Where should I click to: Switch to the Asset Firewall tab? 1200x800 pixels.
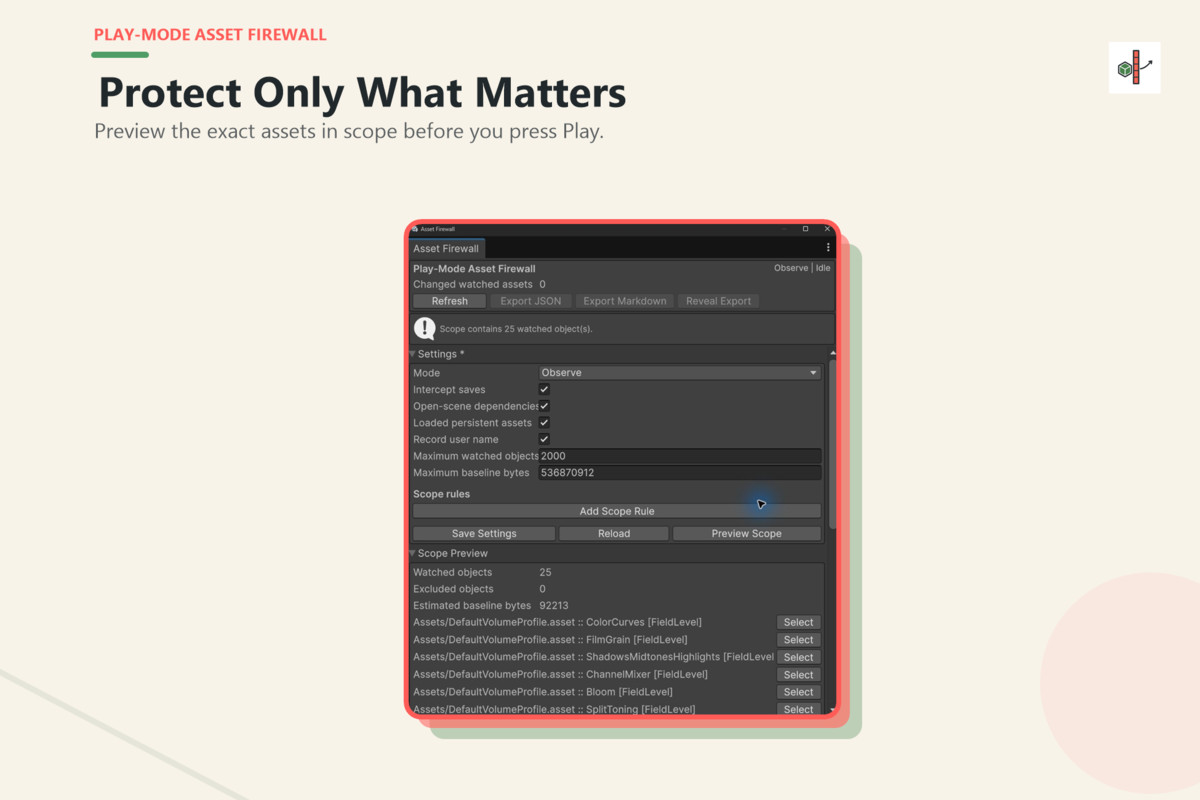[446, 248]
